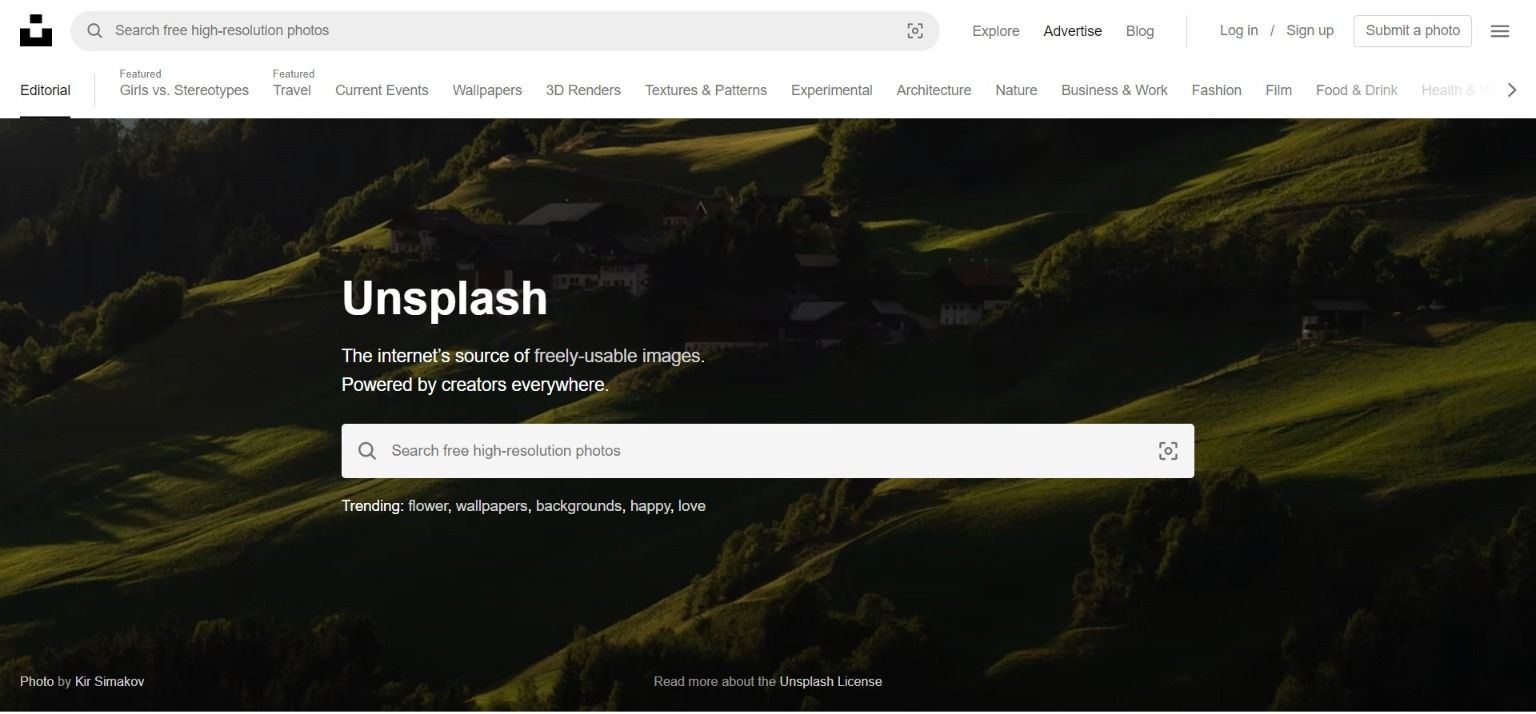Open Textures & Patterns topic

706,90
